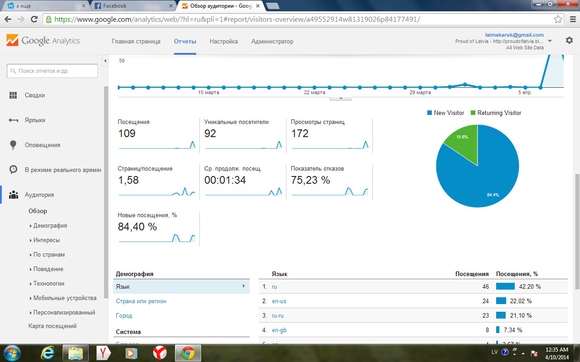Screen dimensions: 580x362
Task: Open File Explorer folder in taskbar
Action: tap(75, 353)
